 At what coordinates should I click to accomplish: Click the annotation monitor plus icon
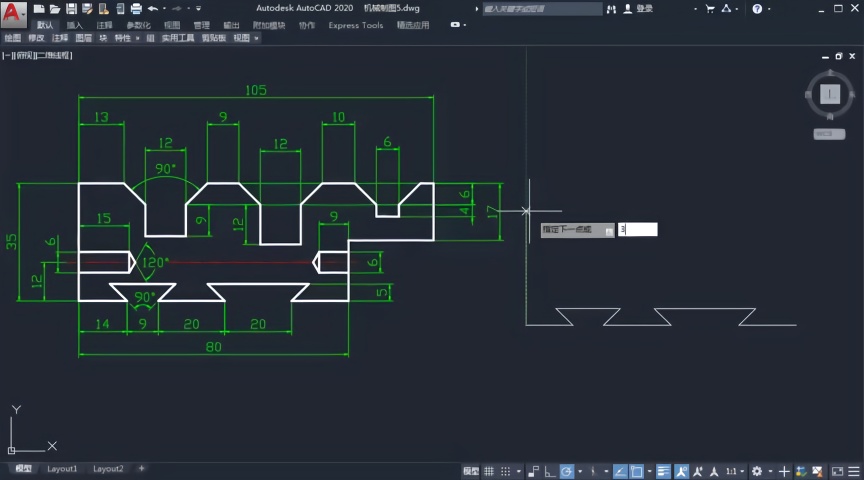784,471
